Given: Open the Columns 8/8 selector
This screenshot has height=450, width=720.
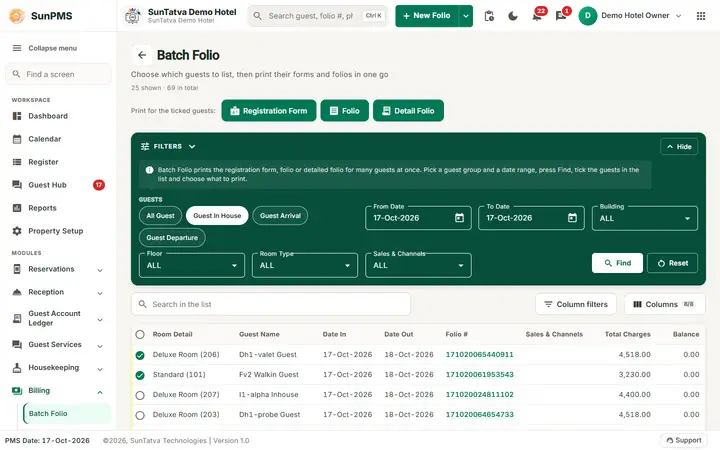Looking at the screenshot, I should coord(664,304).
